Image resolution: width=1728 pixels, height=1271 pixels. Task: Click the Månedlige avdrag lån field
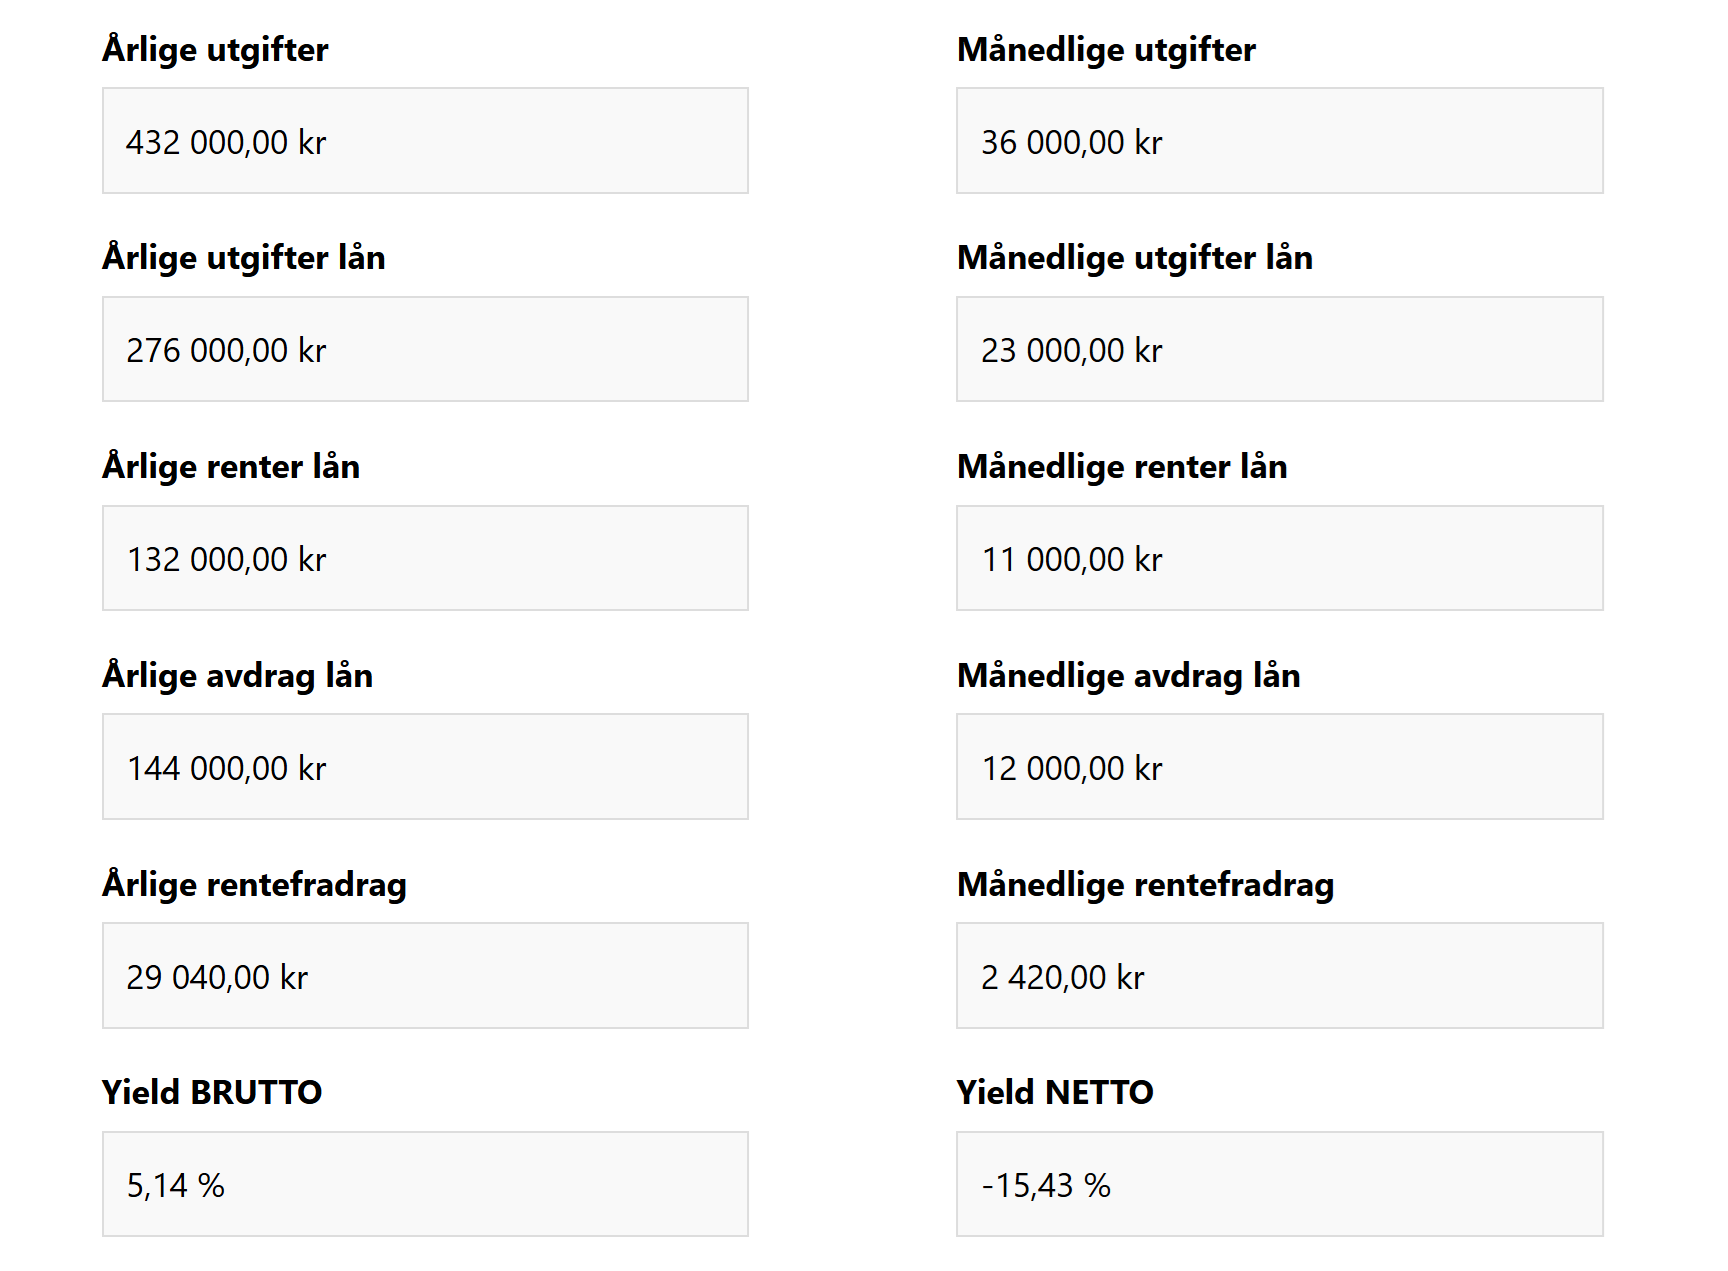(x=1279, y=767)
